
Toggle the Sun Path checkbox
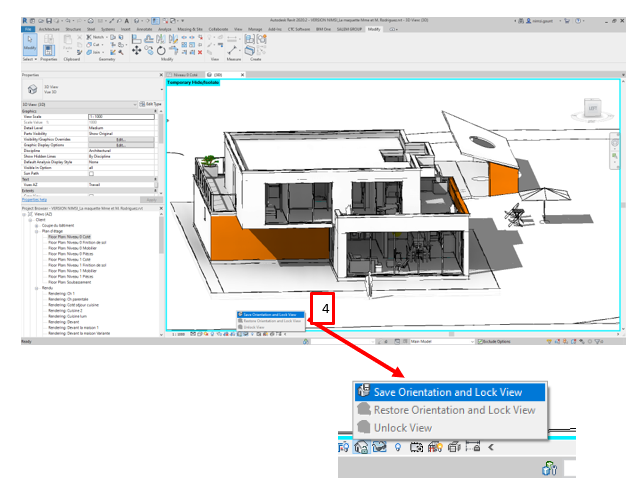pos(92,173)
